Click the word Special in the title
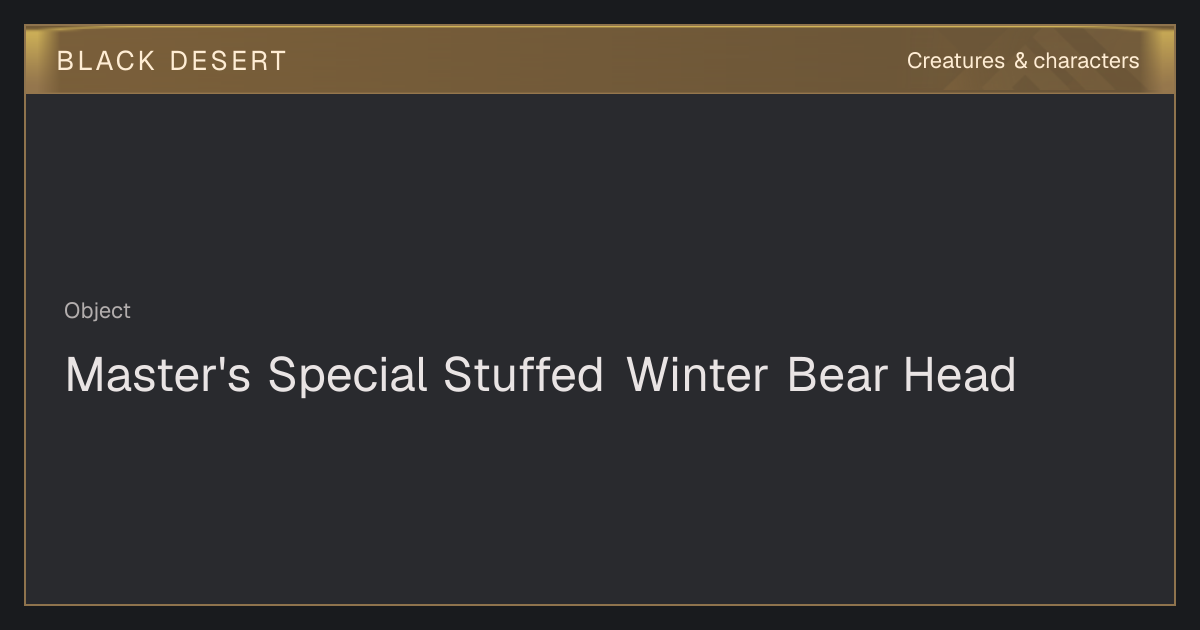 (x=347, y=377)
